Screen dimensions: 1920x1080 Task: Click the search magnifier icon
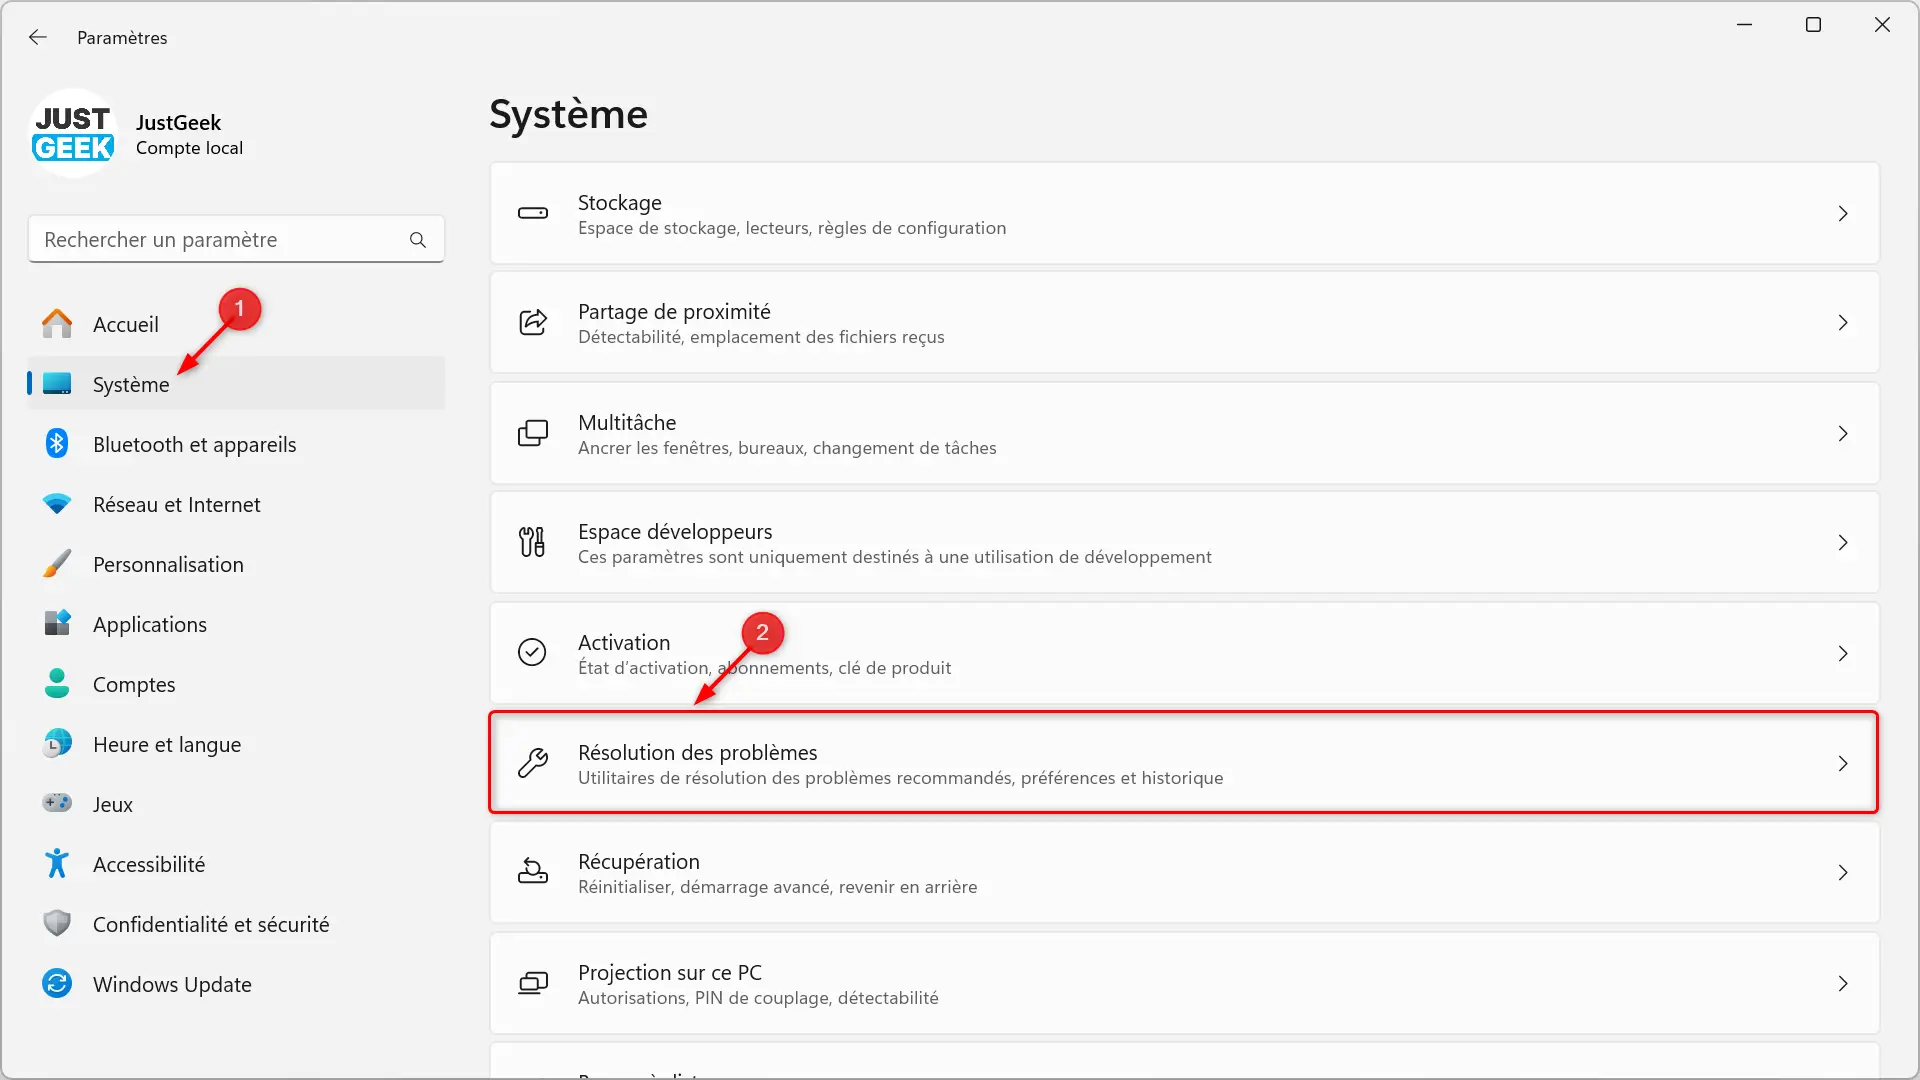pyautogui.click(x=418, y=240)
